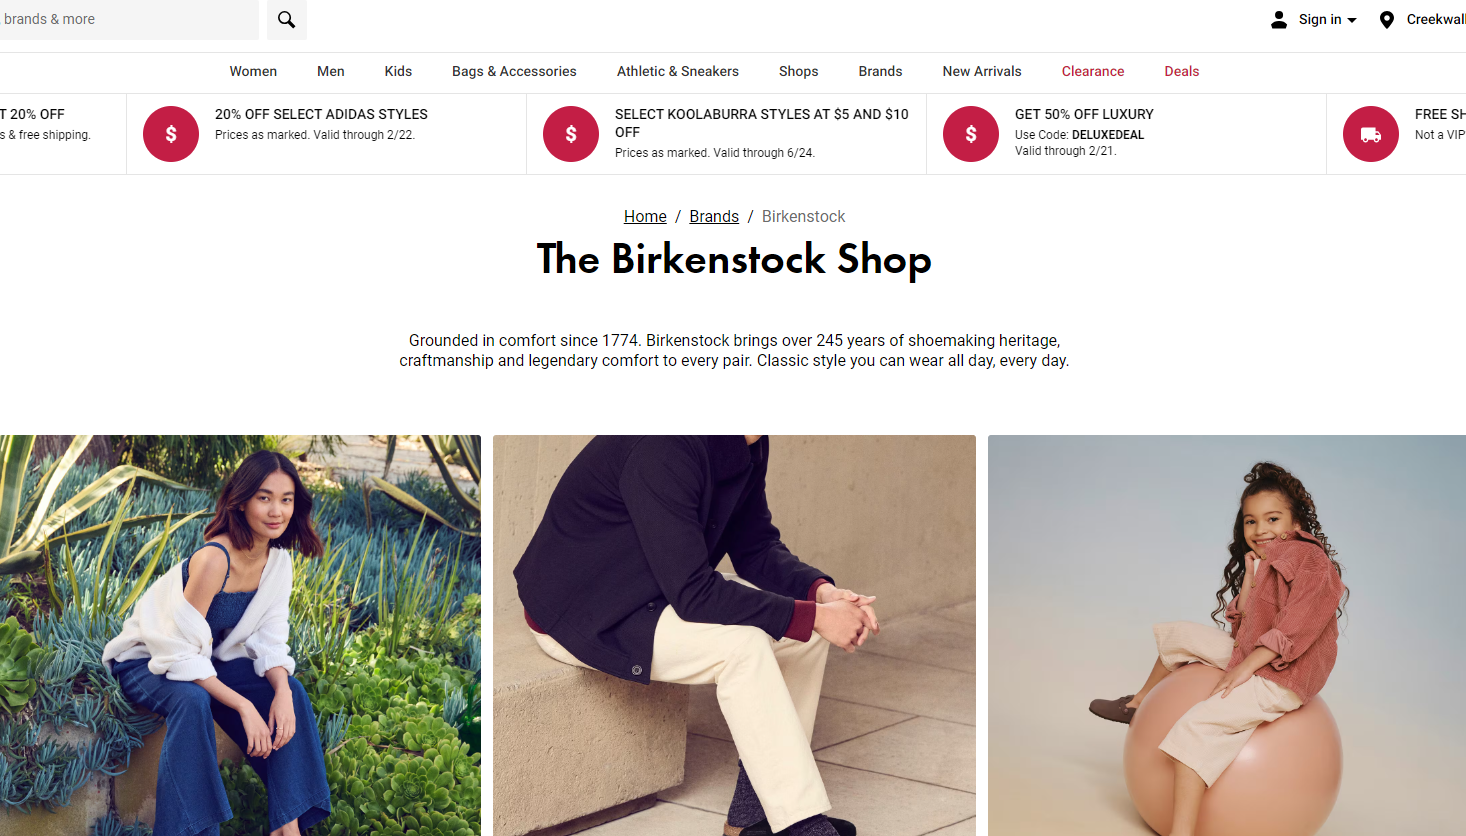Click the location pin icon
The width and height of the screenshot is (1466, 836).
click(1386, 20)
